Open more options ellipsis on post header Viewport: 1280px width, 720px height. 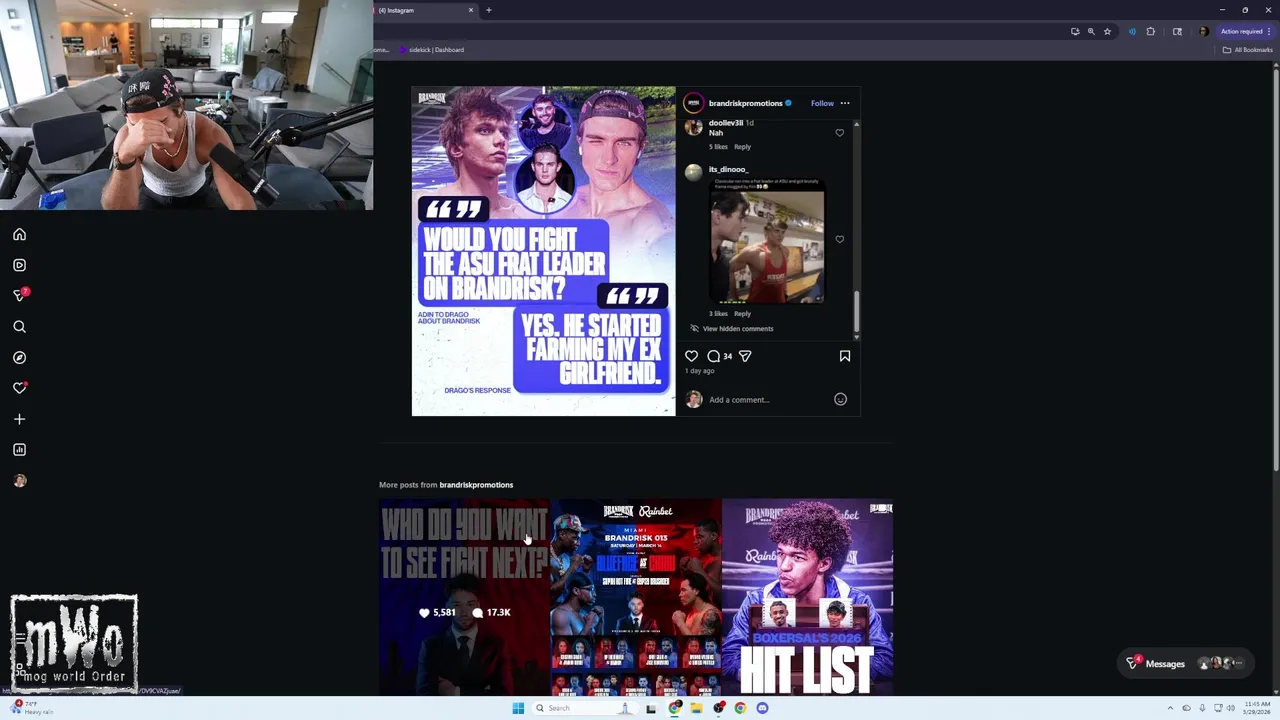pos(845,103)
